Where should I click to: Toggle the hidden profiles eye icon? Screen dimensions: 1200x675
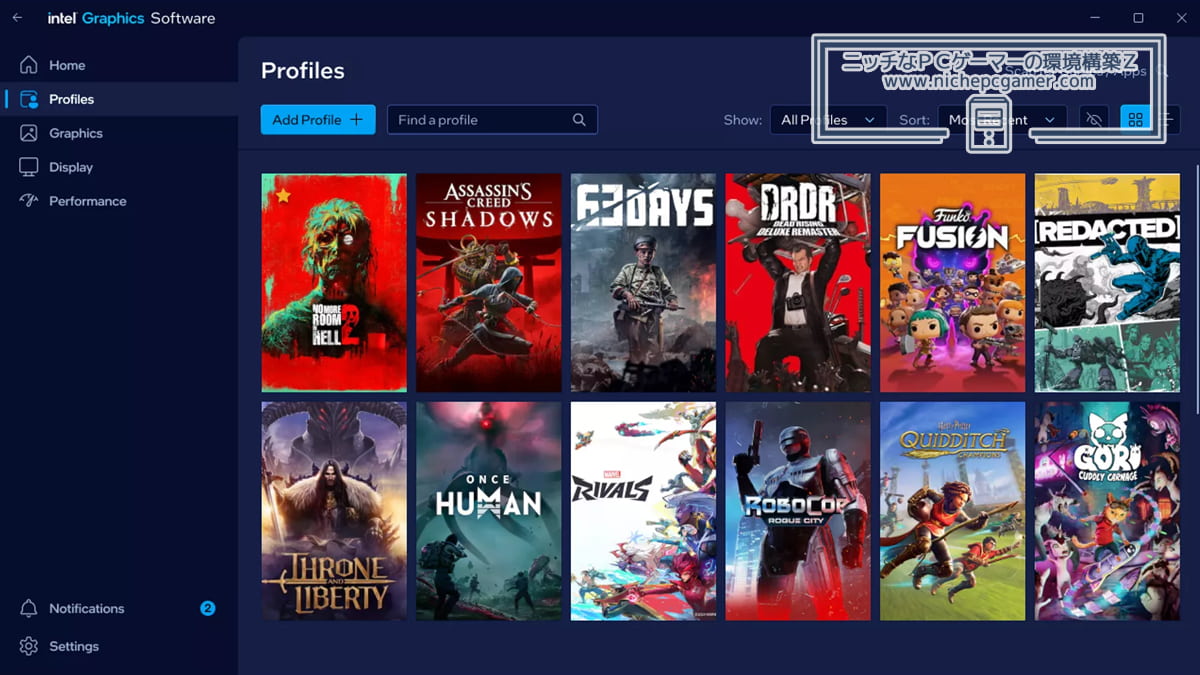click(x=1095, y=119)
